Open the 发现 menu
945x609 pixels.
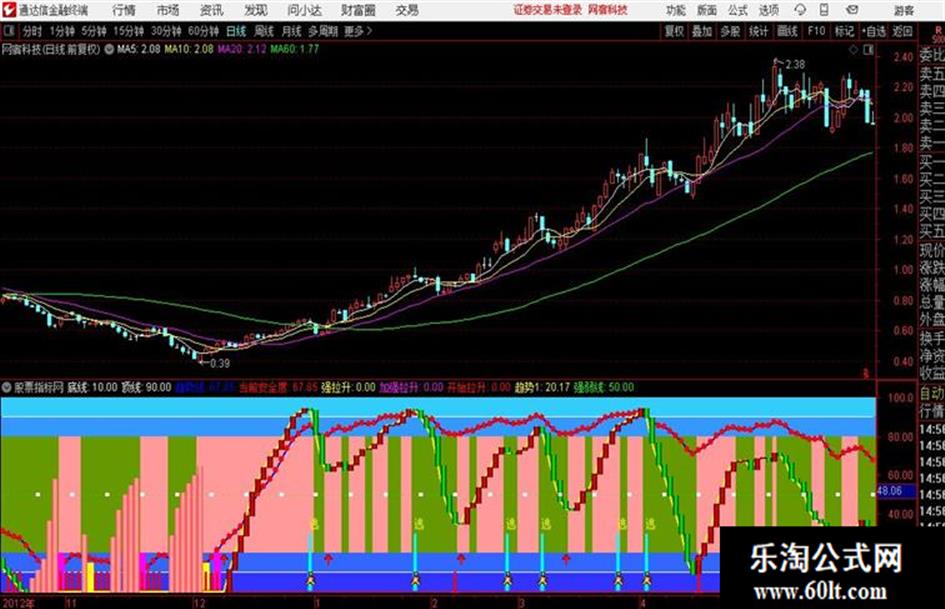(256, 10)
